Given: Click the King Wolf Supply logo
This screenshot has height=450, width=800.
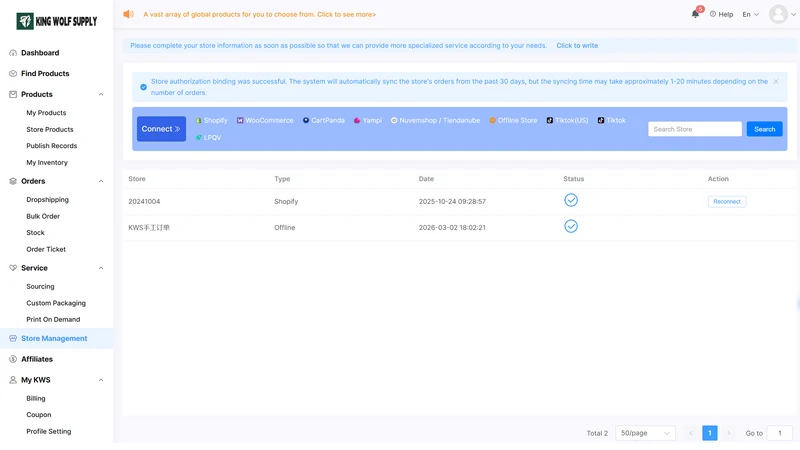Looking at the screenshot, I should coord(57,21).
